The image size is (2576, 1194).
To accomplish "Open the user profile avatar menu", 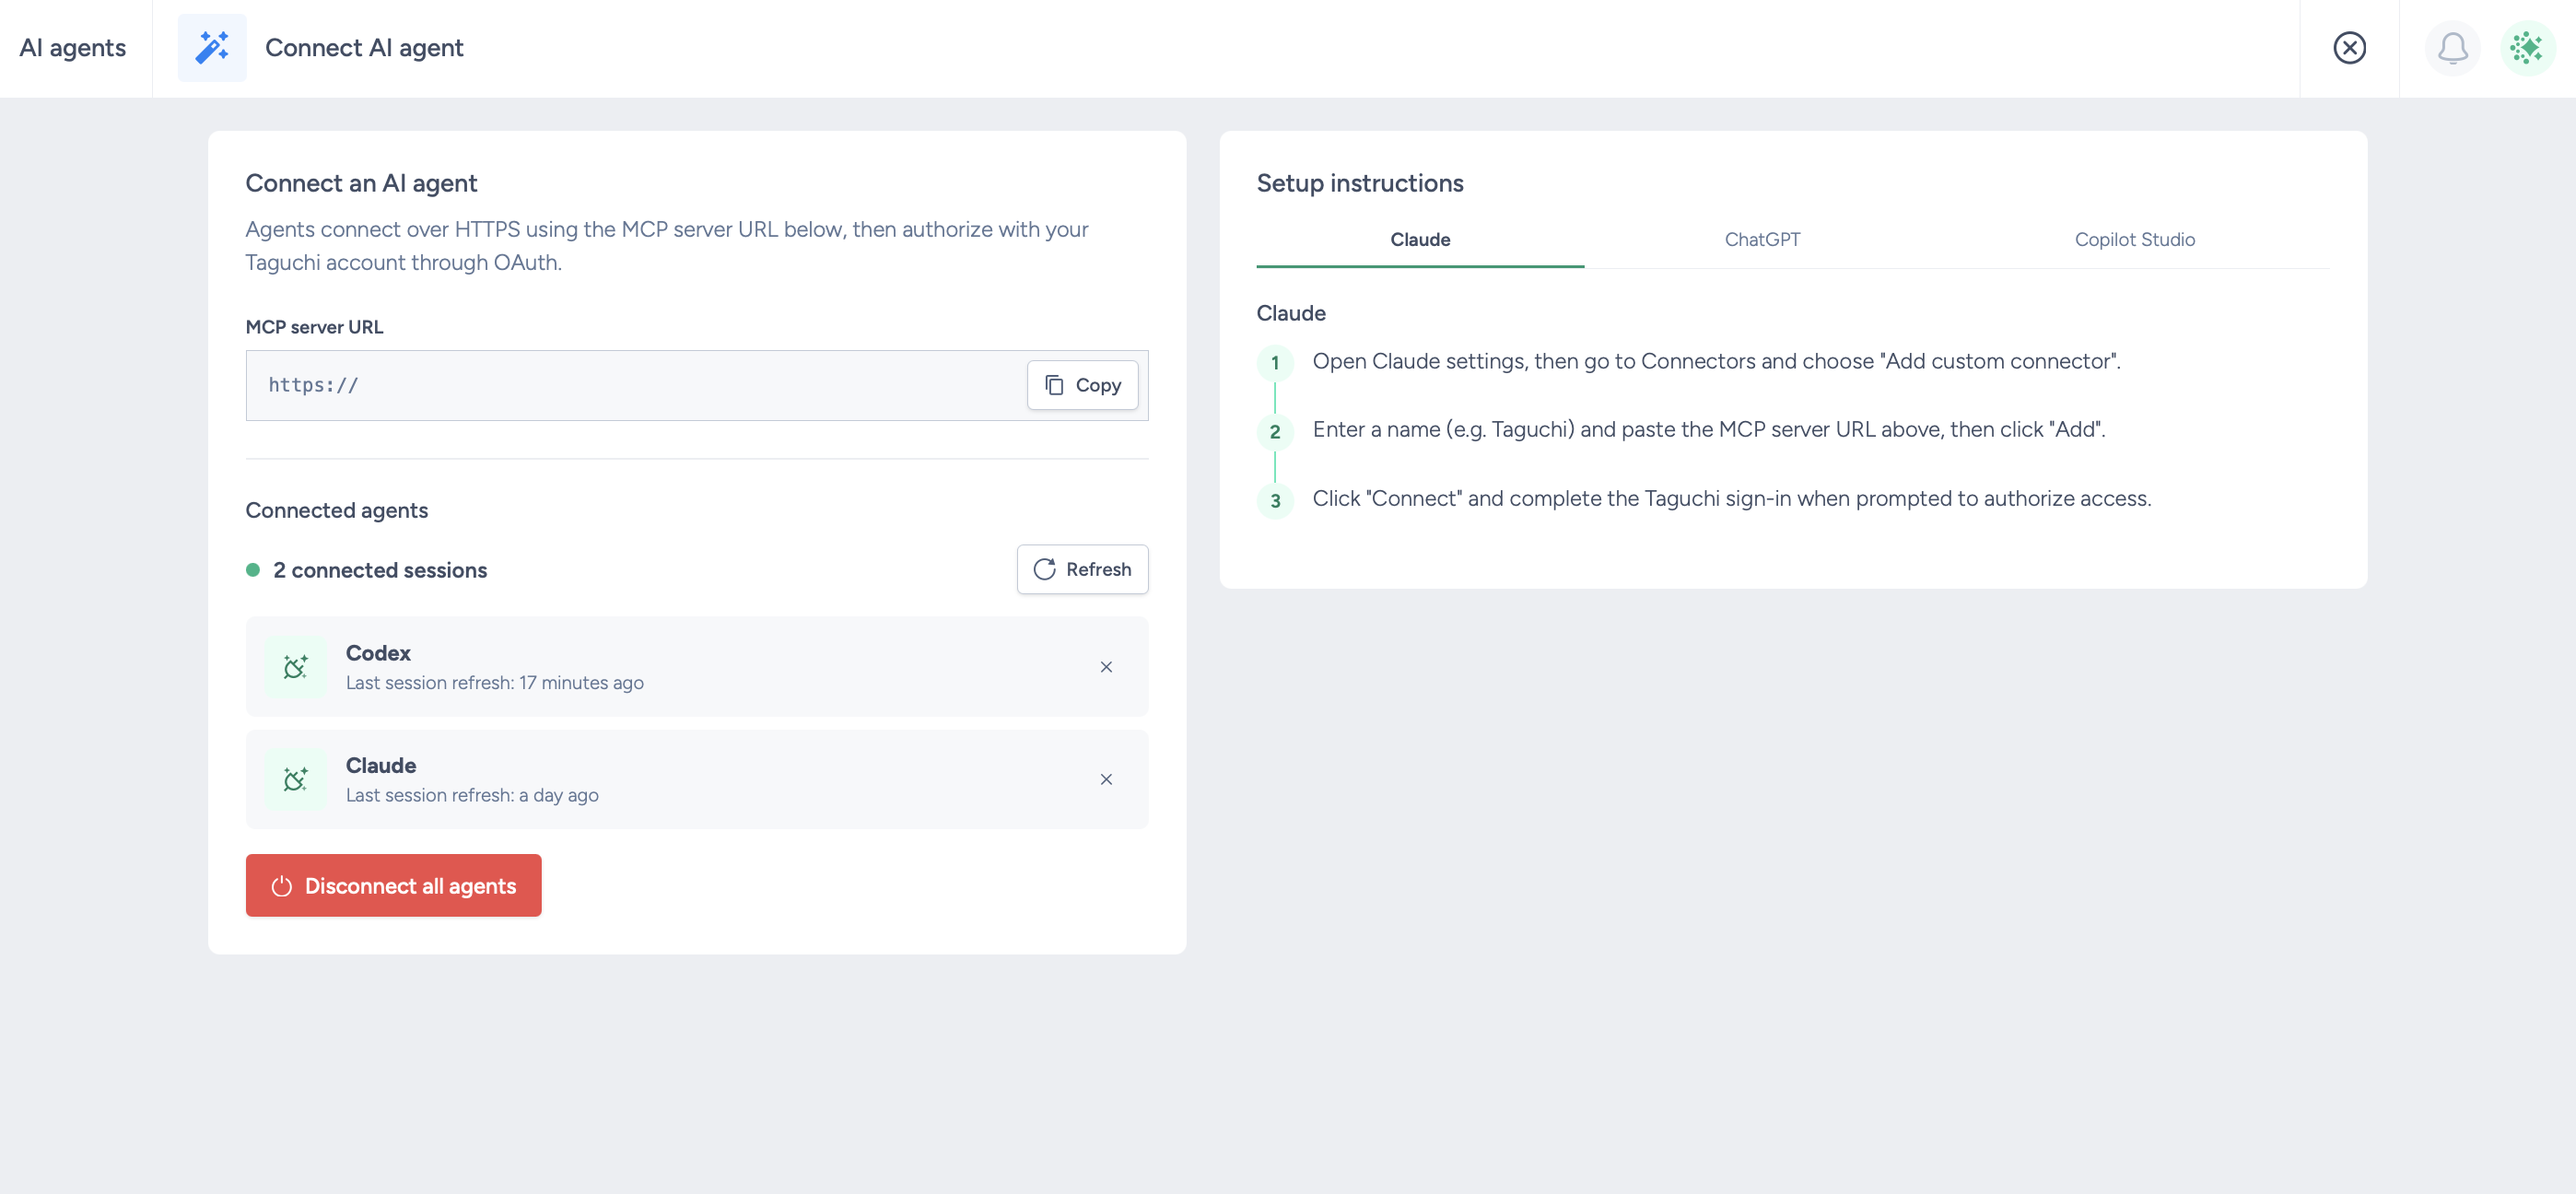I will click(x=2527, y=48).
